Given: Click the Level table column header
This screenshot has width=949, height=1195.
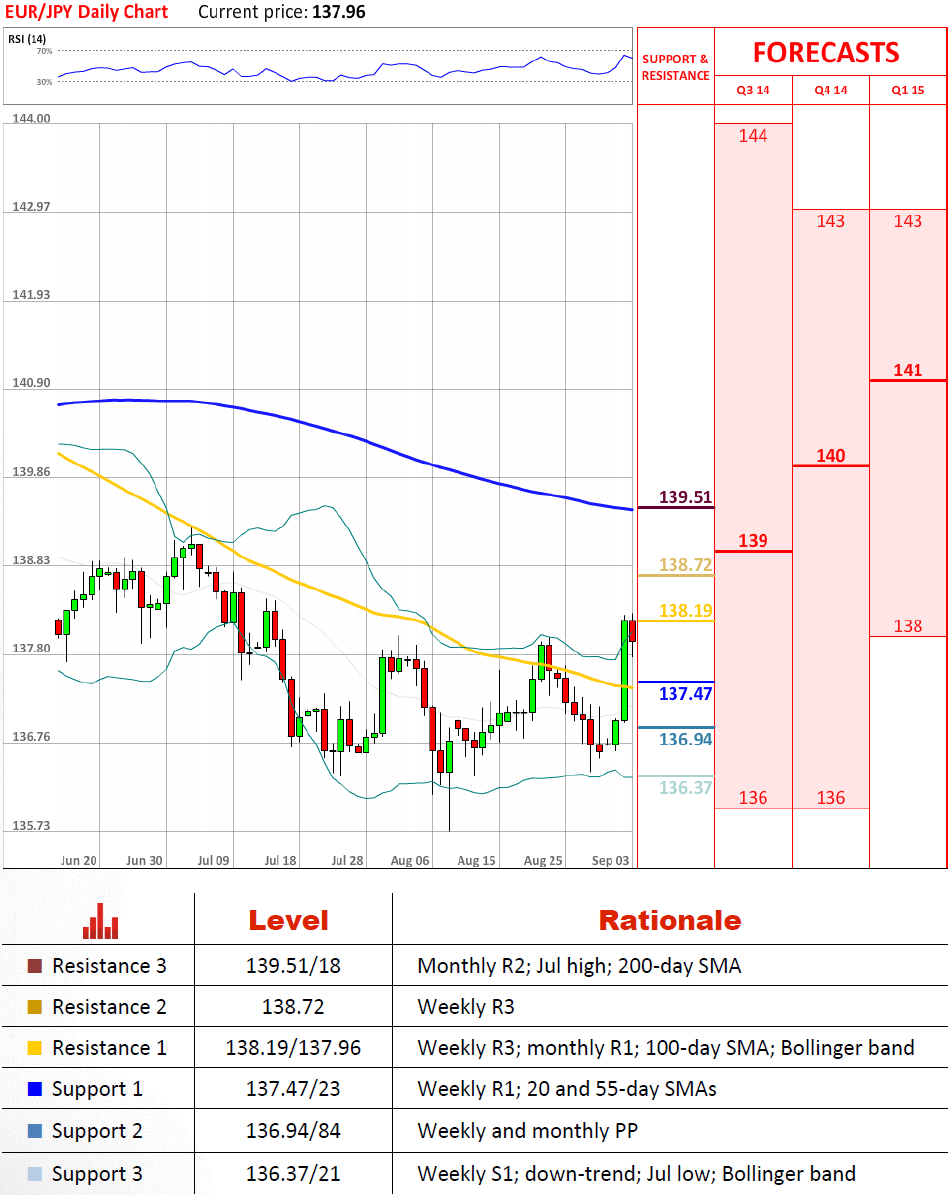Looking at the screenshot, I should click(289, 921).
